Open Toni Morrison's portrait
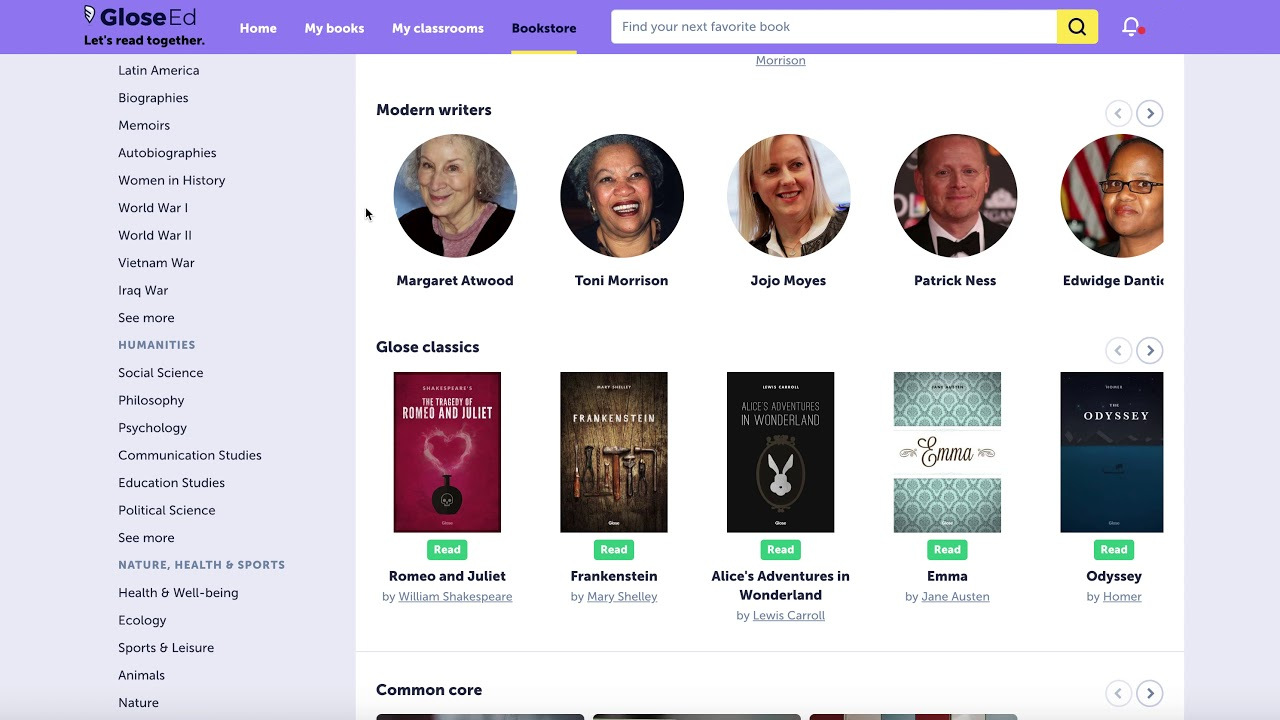Screen dimensions: 1280x720 click(622, 196)
